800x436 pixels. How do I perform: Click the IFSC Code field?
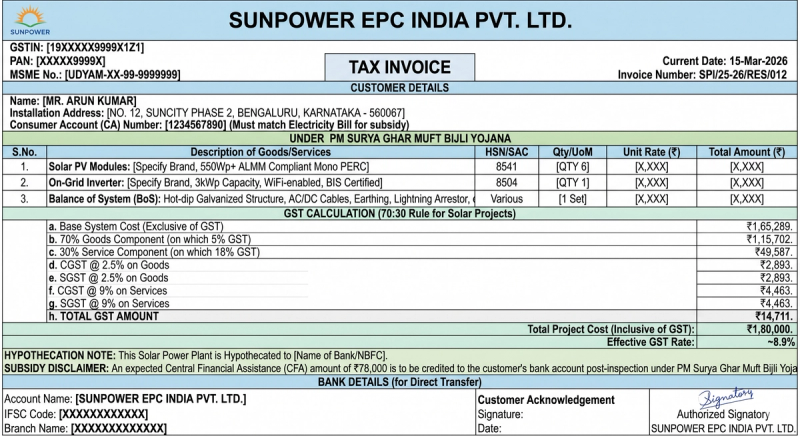(x=76, y=414)
